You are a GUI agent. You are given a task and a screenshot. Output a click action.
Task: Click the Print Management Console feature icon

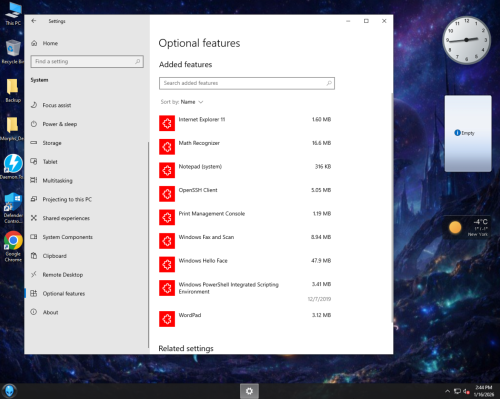tap(167, 217)
